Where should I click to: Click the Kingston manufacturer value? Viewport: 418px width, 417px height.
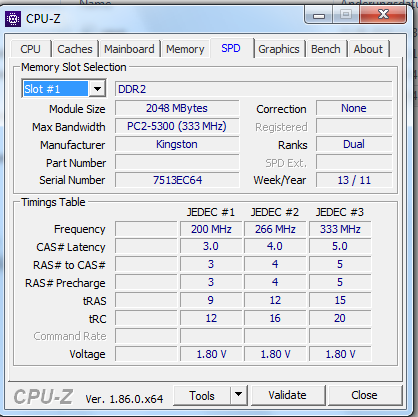(177, 144)
